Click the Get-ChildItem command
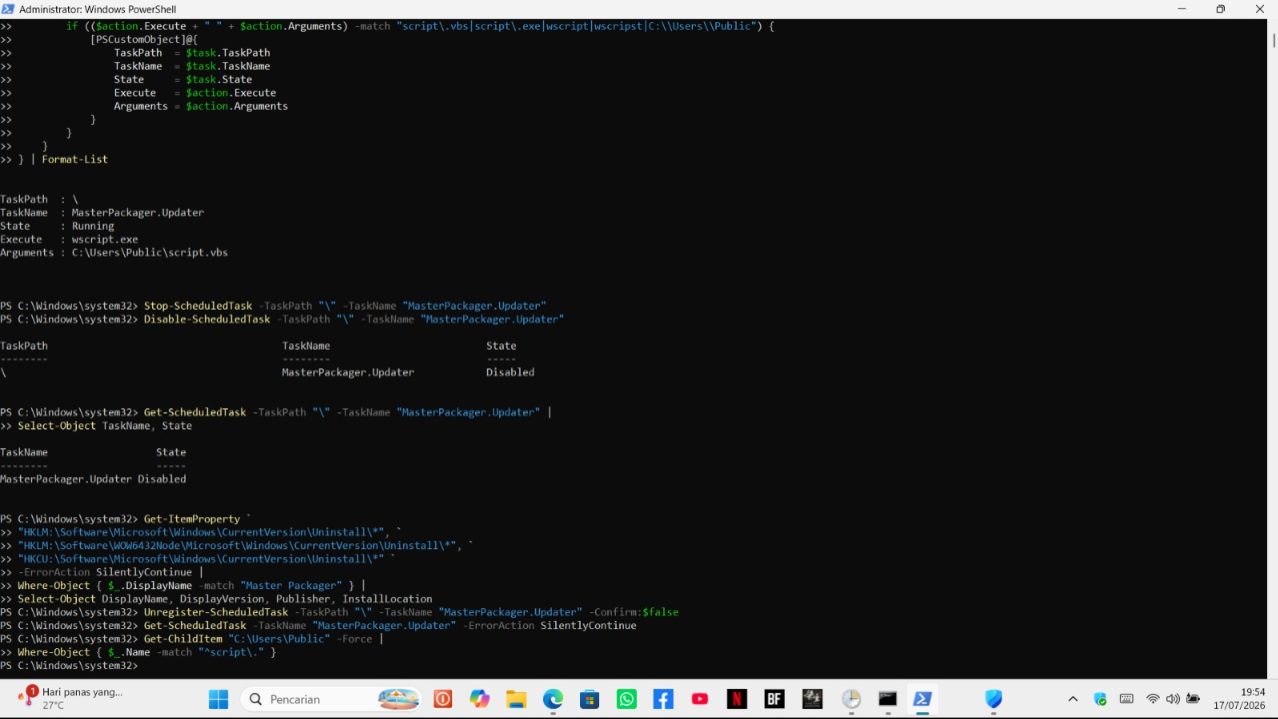1278x719 pixels. (x=183, y=639)
